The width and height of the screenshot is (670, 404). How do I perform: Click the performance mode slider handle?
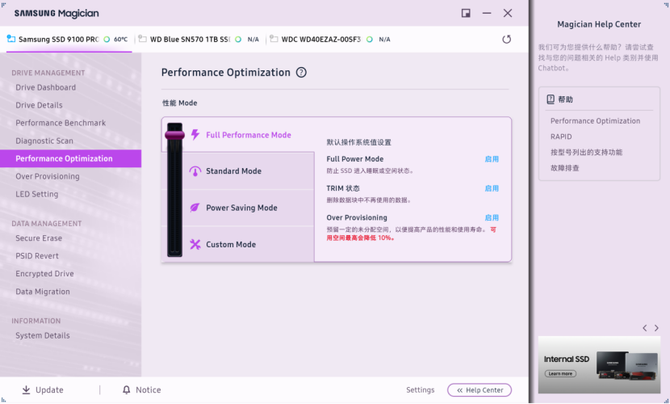175,135
